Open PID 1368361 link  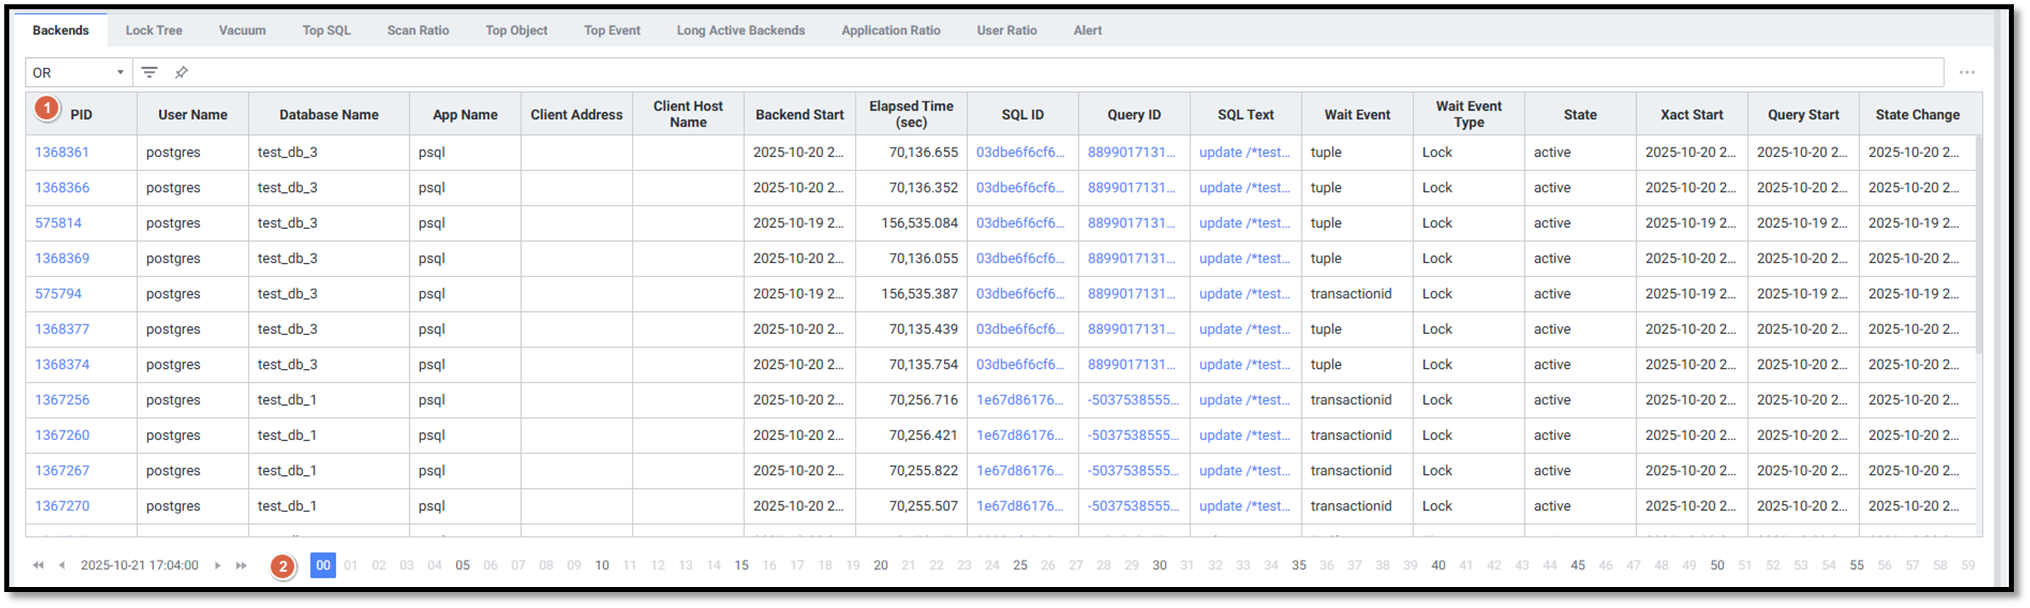click(62, 152)
